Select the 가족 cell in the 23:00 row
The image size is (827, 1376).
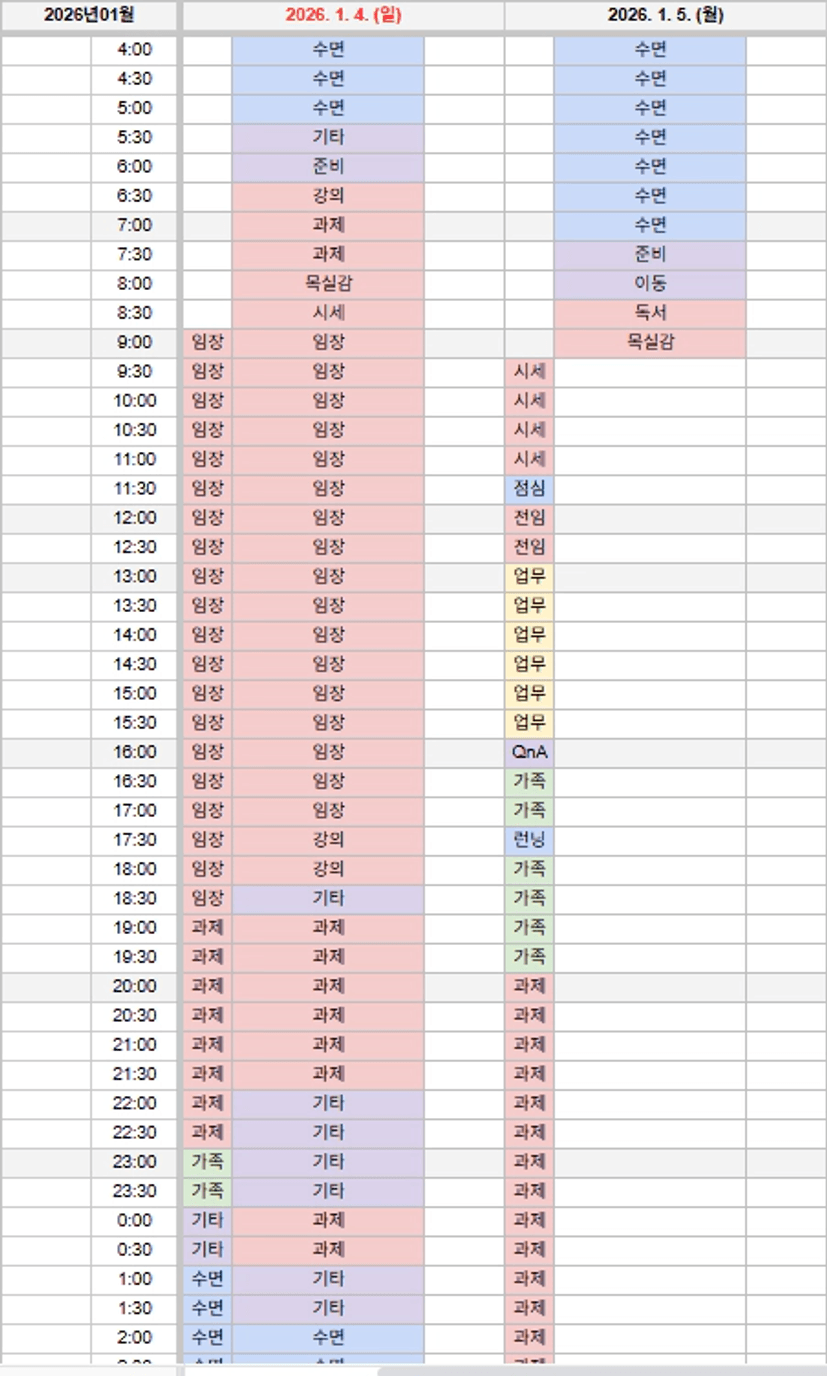[x=207, y=1162]
